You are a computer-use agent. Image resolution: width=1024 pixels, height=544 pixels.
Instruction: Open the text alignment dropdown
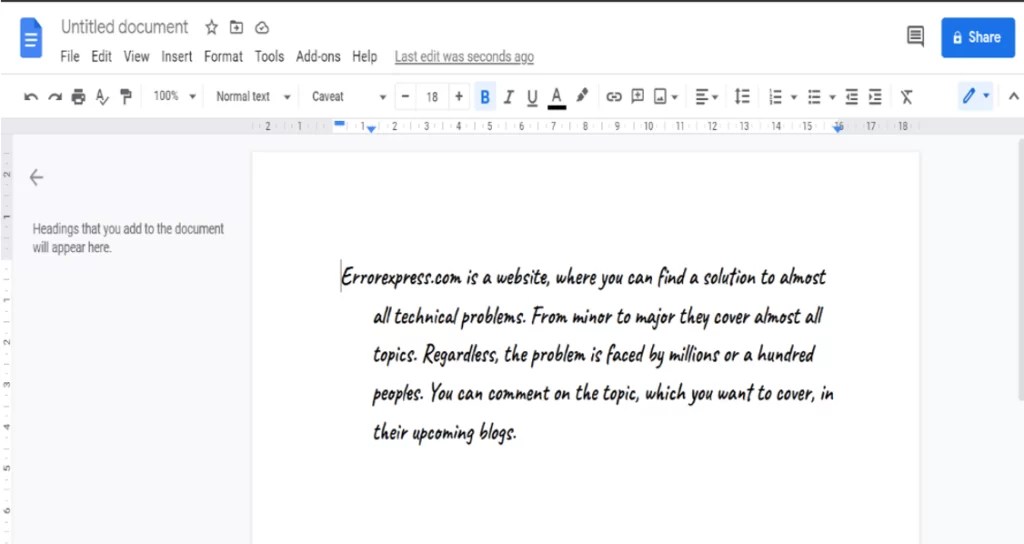706,97
